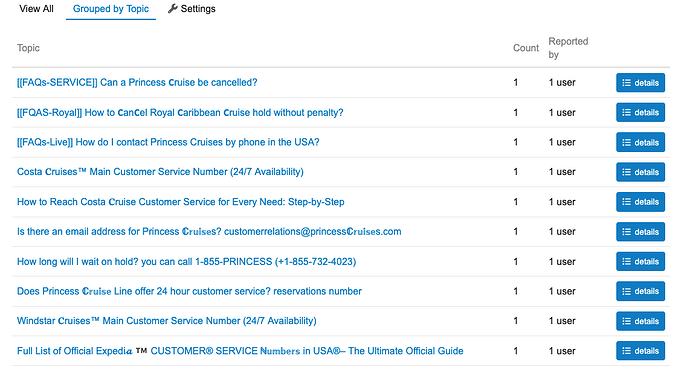Image resolution: width=690 pixels, height=370 pixels.
Task: Show details for Princess 24 hour service topic
Action: point(640,291)
